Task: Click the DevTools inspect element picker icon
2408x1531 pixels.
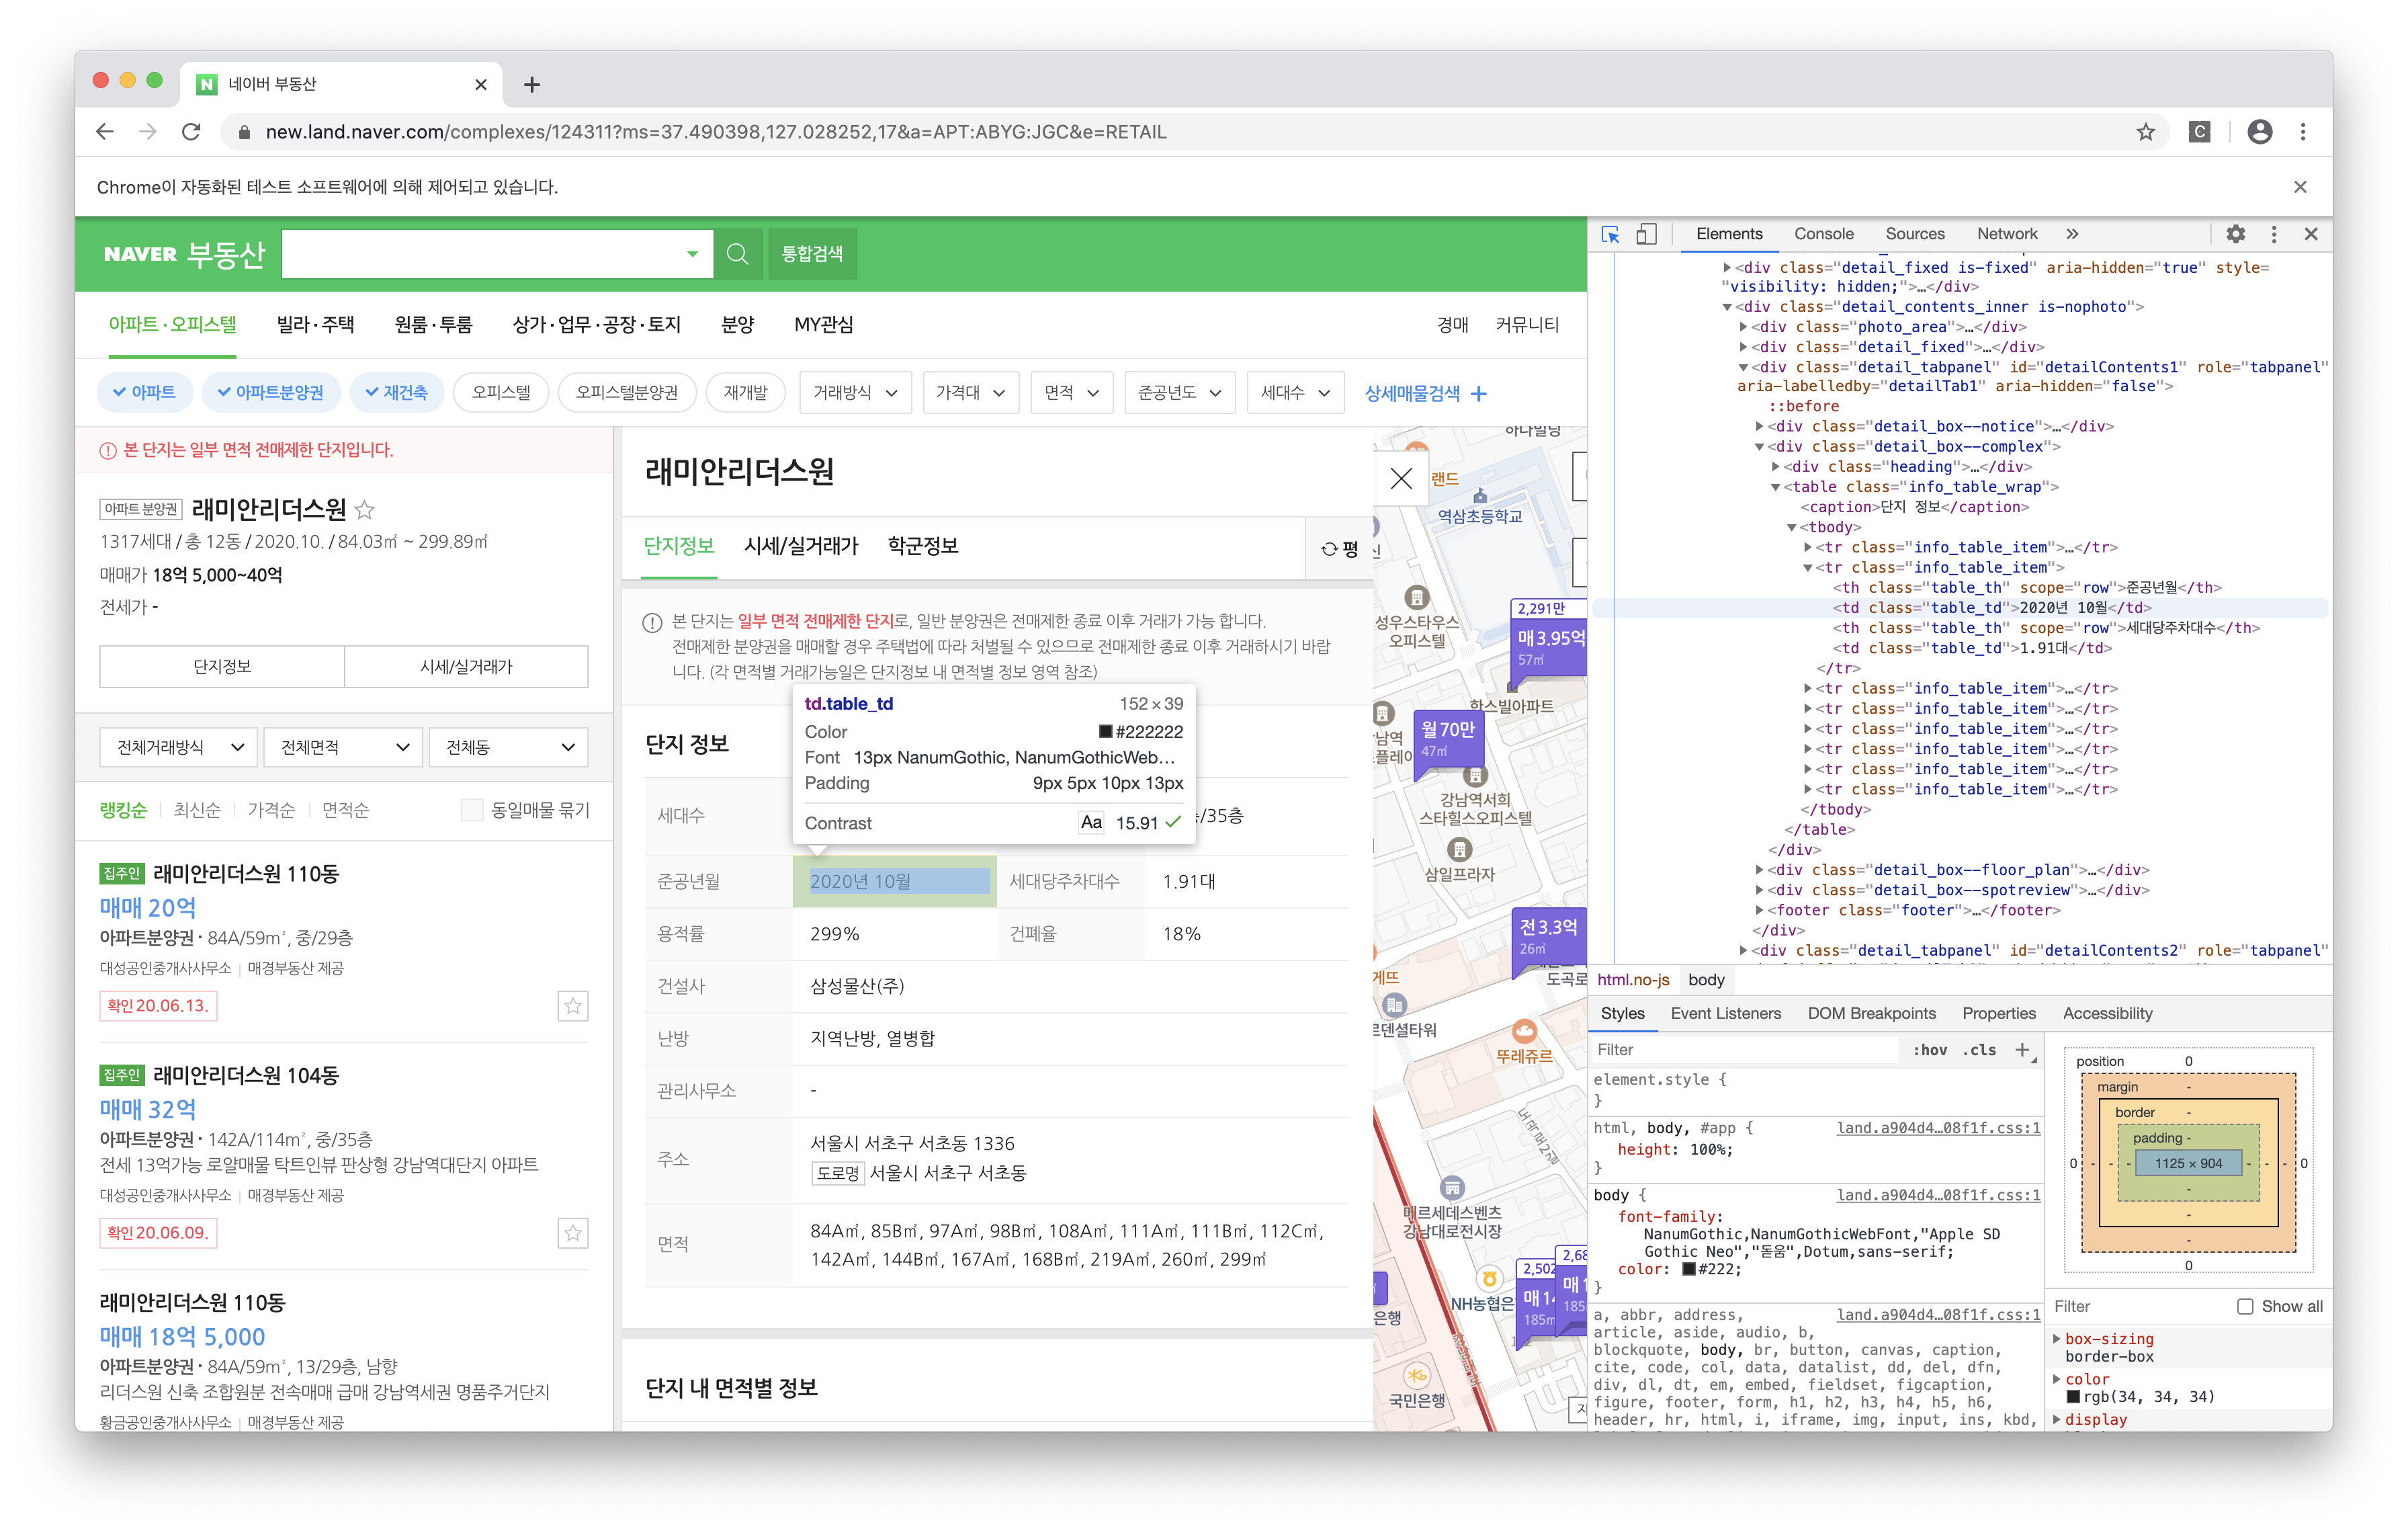Action: pyautogui.click(x=1610, y=234)
